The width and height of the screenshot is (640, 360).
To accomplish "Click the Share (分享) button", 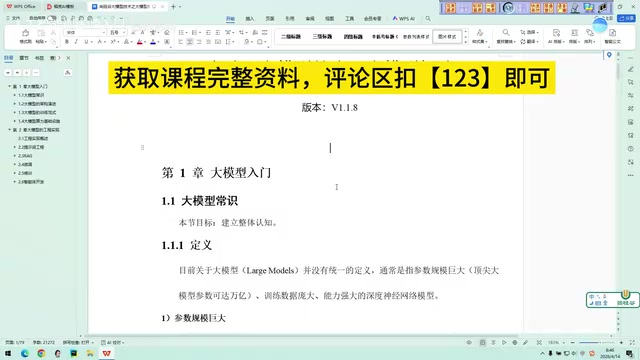I will click(x=627, y=18).
